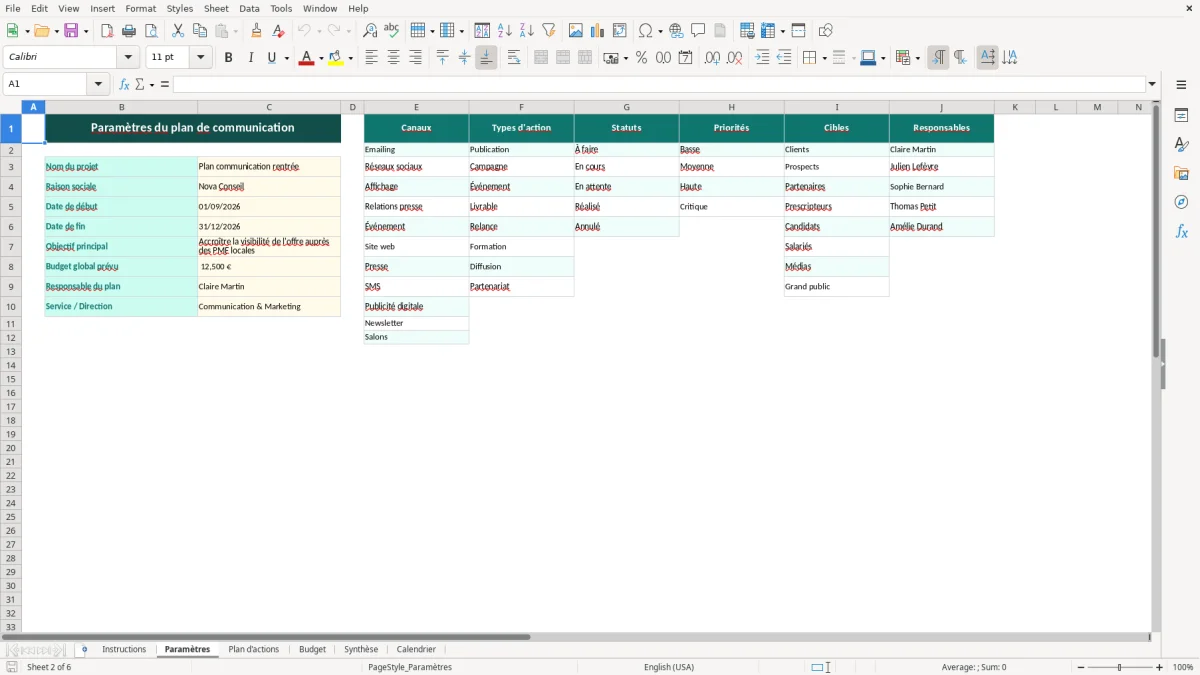The width and height of the screenshot is (1200, 675).
Task: Open the Format menu
Action: [x=140, y=8]
